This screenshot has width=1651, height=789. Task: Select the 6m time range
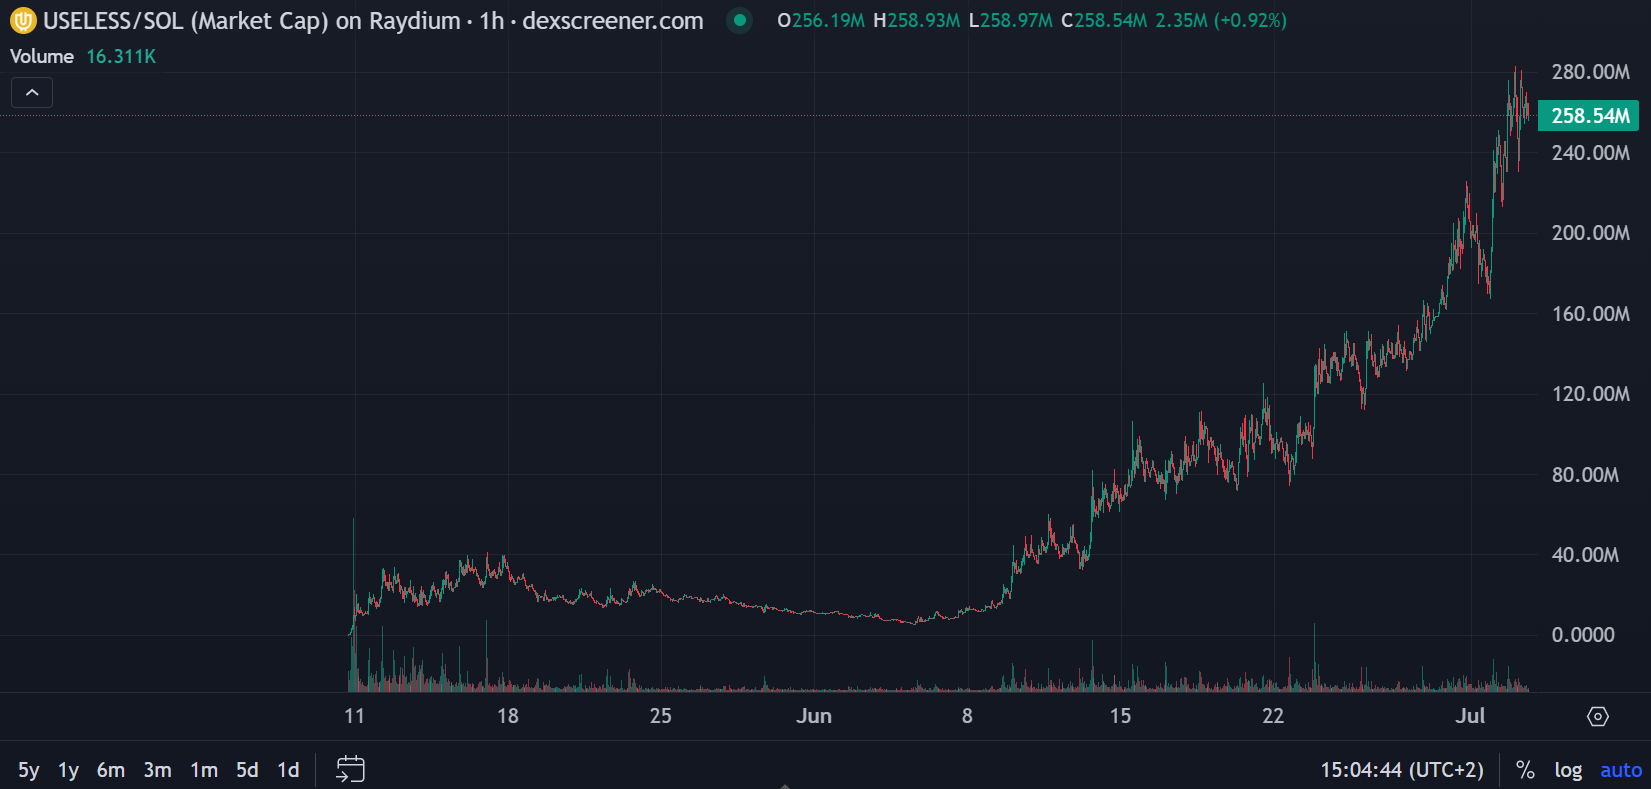[111, 770]
